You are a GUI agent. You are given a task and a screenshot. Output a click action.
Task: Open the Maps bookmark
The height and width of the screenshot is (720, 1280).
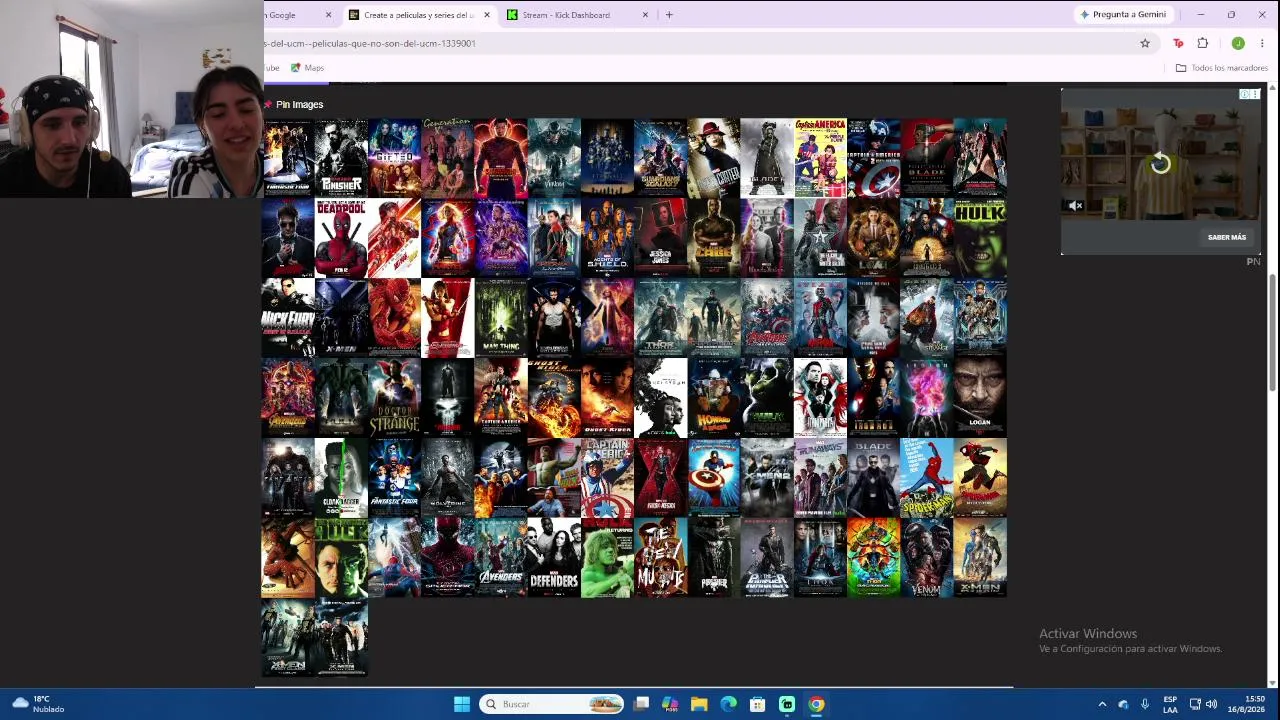[308, 68]
